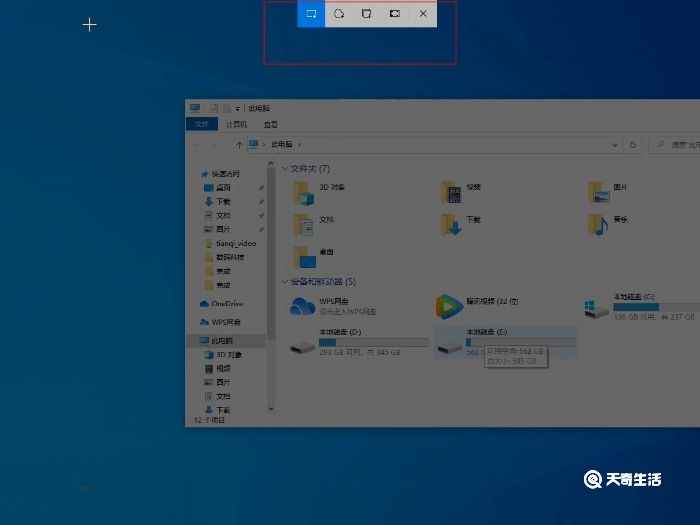Image resolution: width=700 pixels, height=525 pixels.
Task: Choose the Window Snip mode
Action: click(x=367, y=14)
